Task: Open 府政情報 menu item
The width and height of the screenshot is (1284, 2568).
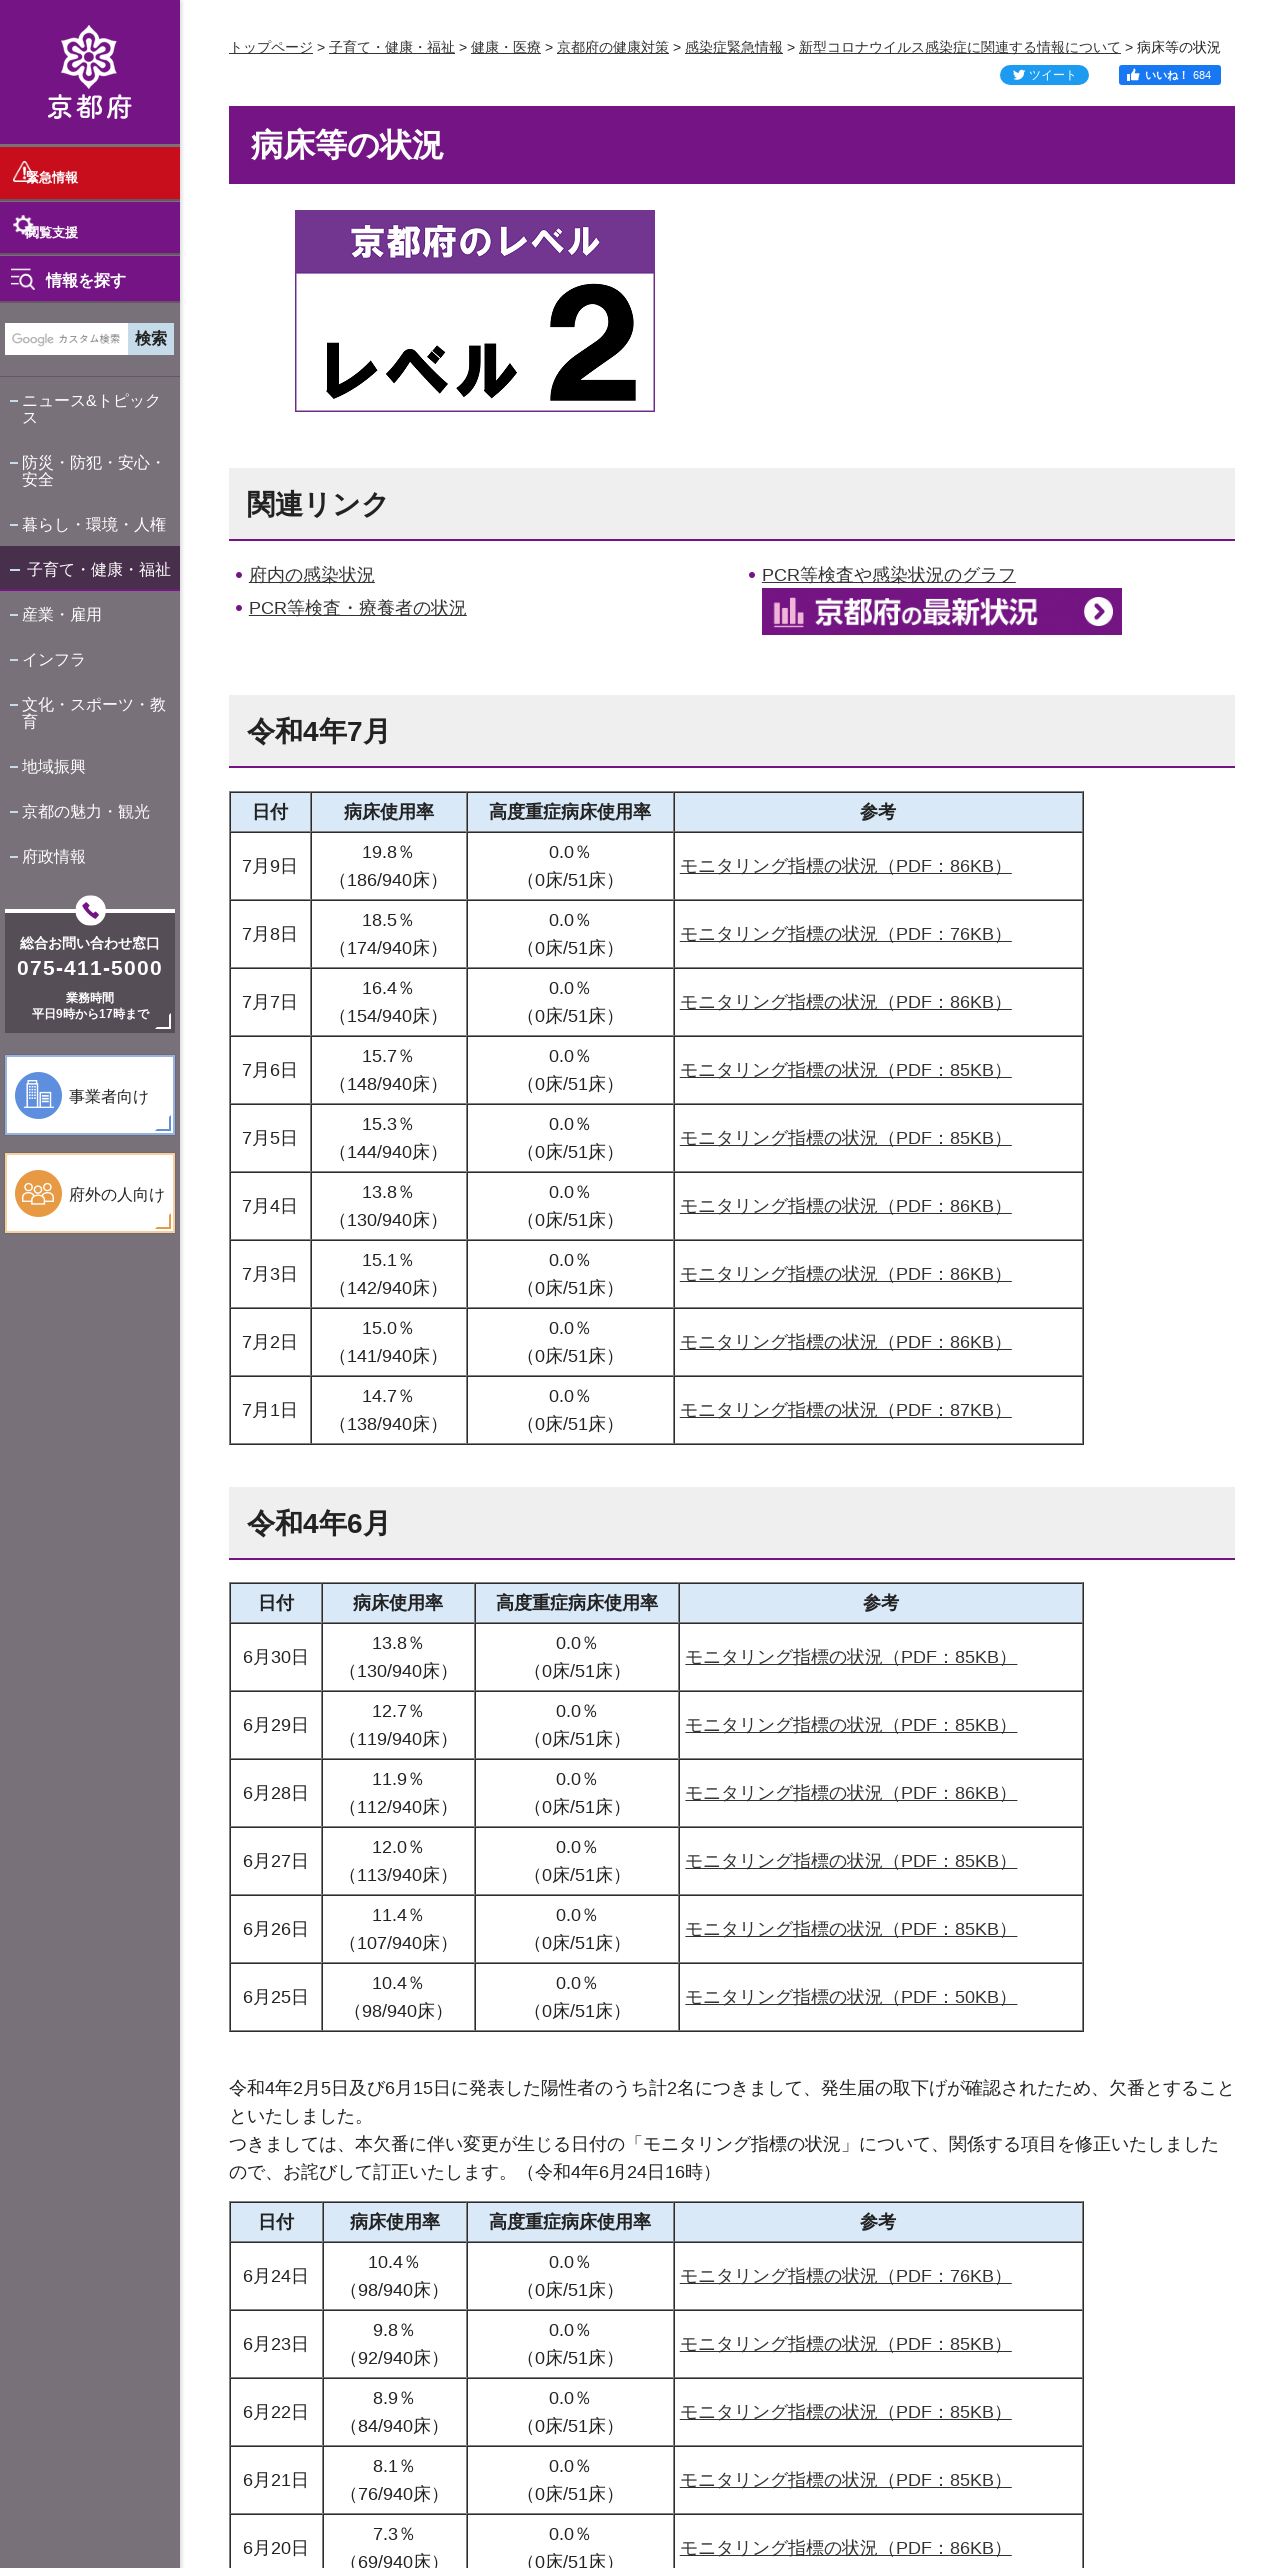Action: pos(90,856)
